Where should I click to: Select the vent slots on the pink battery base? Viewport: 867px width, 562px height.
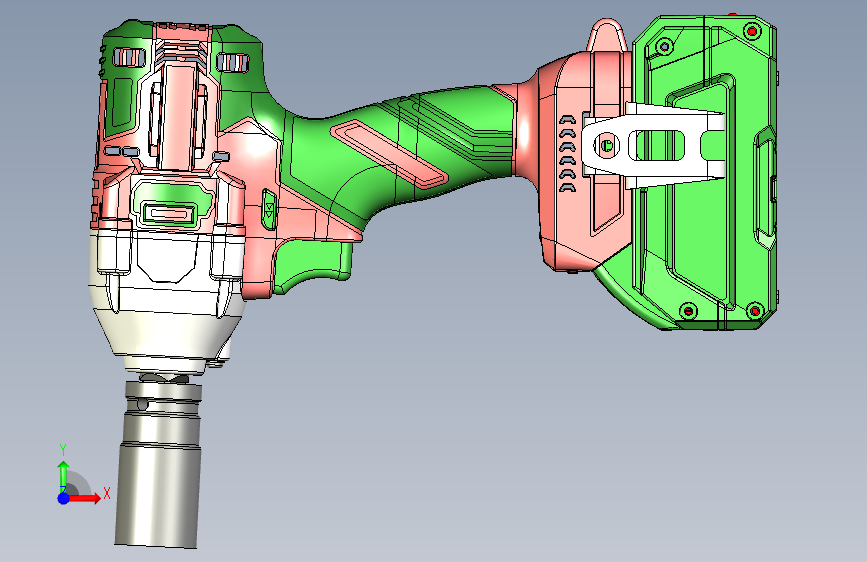coord(567,154)
